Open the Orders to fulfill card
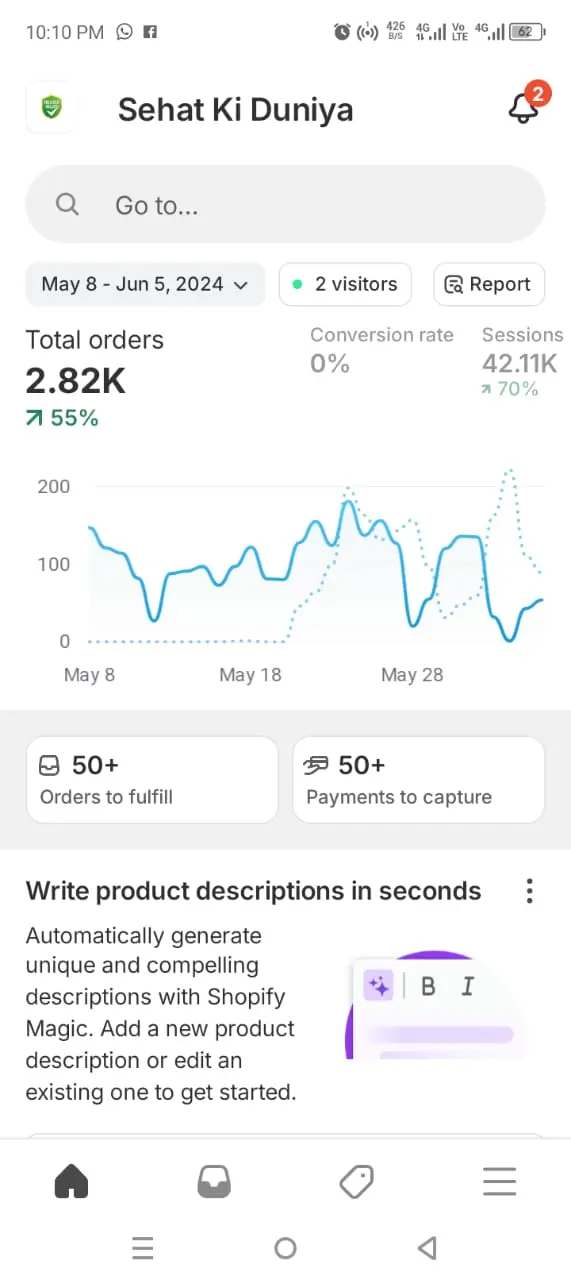 [x=152, y=780]
